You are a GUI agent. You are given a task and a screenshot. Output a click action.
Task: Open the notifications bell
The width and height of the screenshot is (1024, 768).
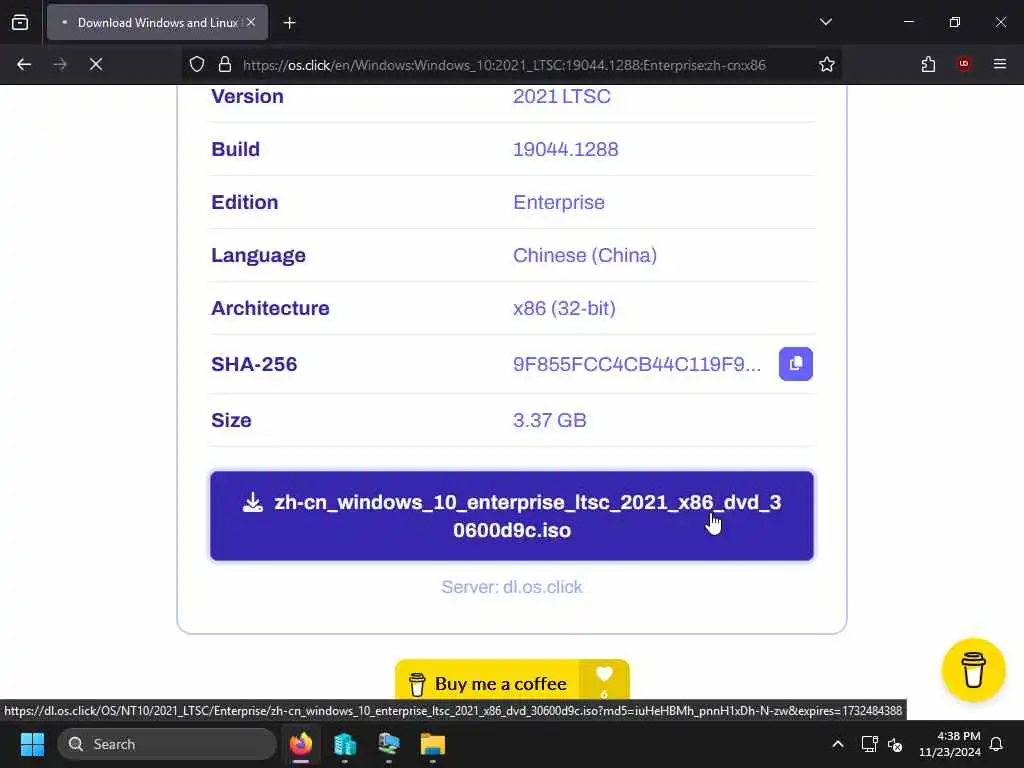click(996, 744)
